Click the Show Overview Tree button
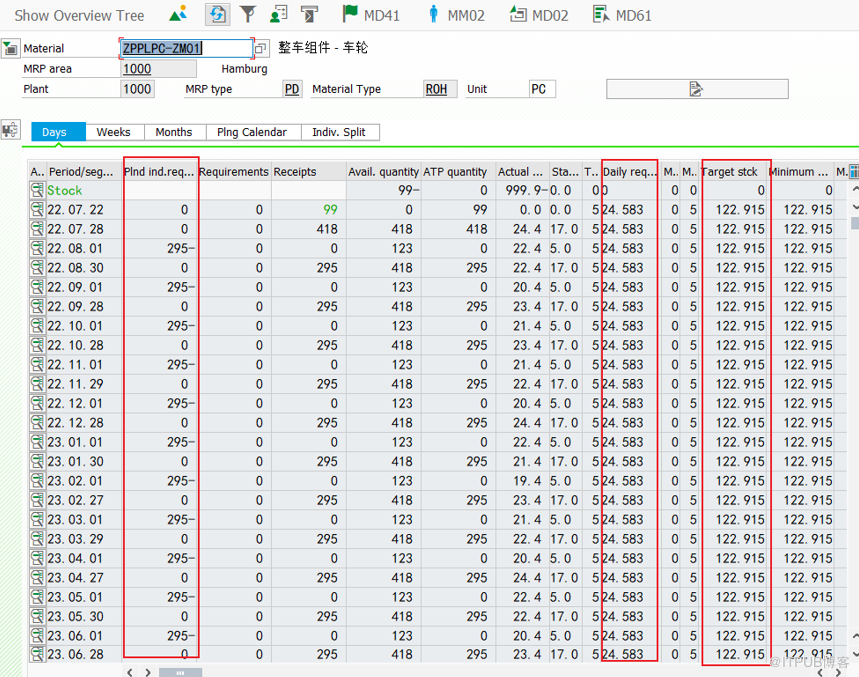Viewport: 859px width, 677px height. point(79,15)
